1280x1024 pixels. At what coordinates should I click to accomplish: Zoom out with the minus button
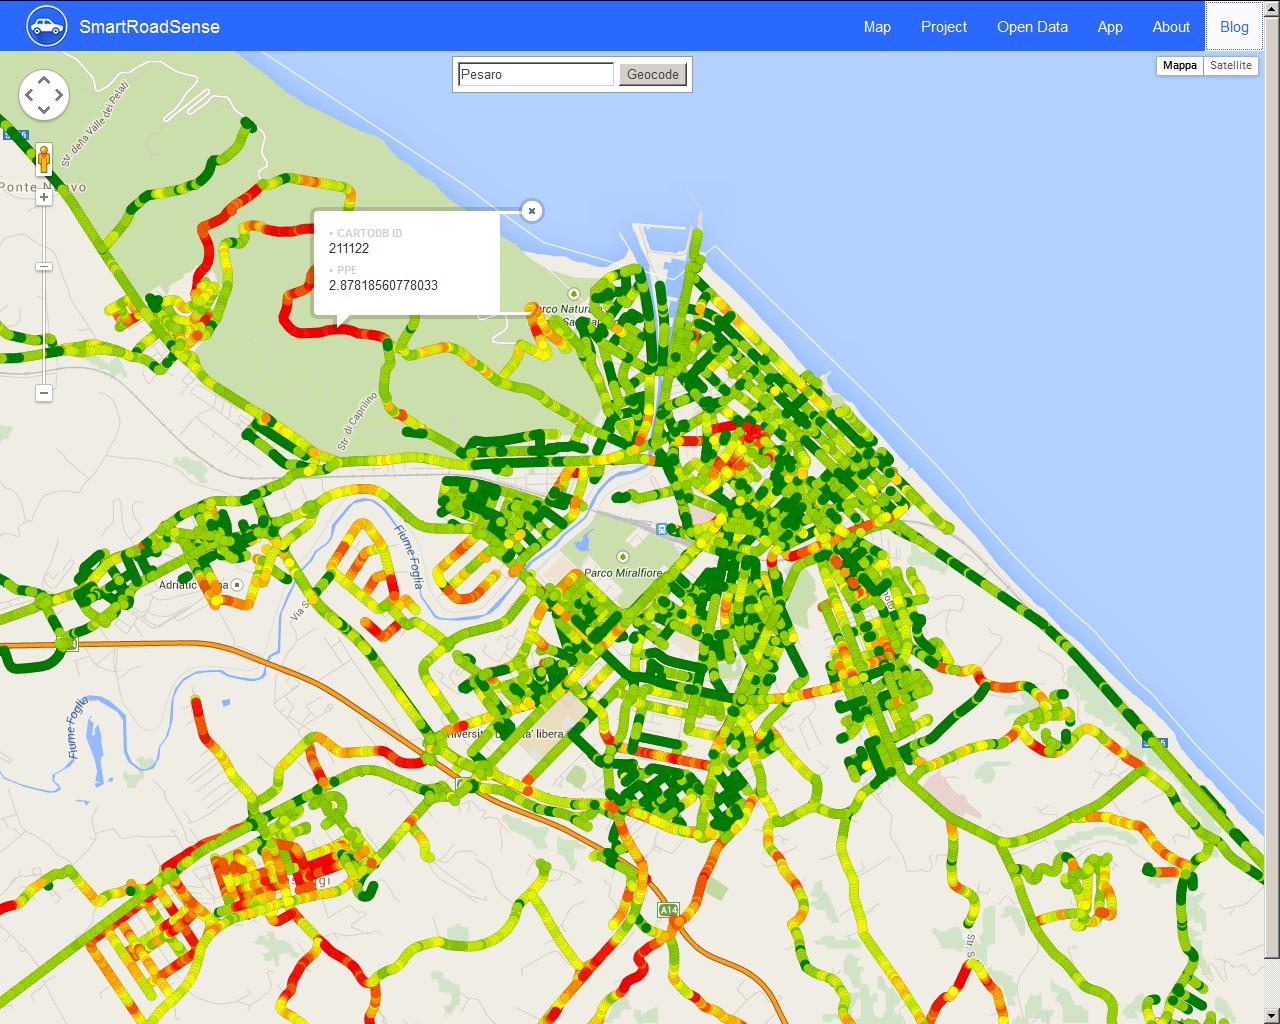[x=44, y=393]
